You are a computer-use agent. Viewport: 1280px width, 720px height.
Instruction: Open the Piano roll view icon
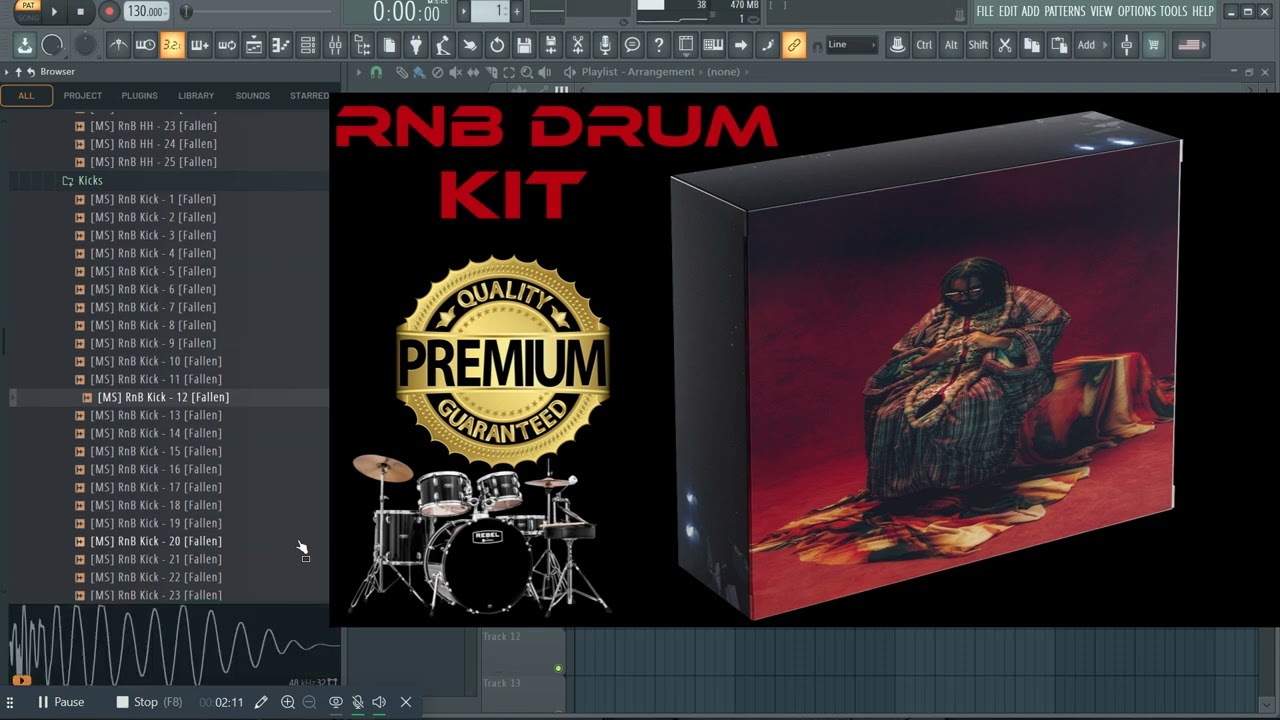(x=281, y=45)
